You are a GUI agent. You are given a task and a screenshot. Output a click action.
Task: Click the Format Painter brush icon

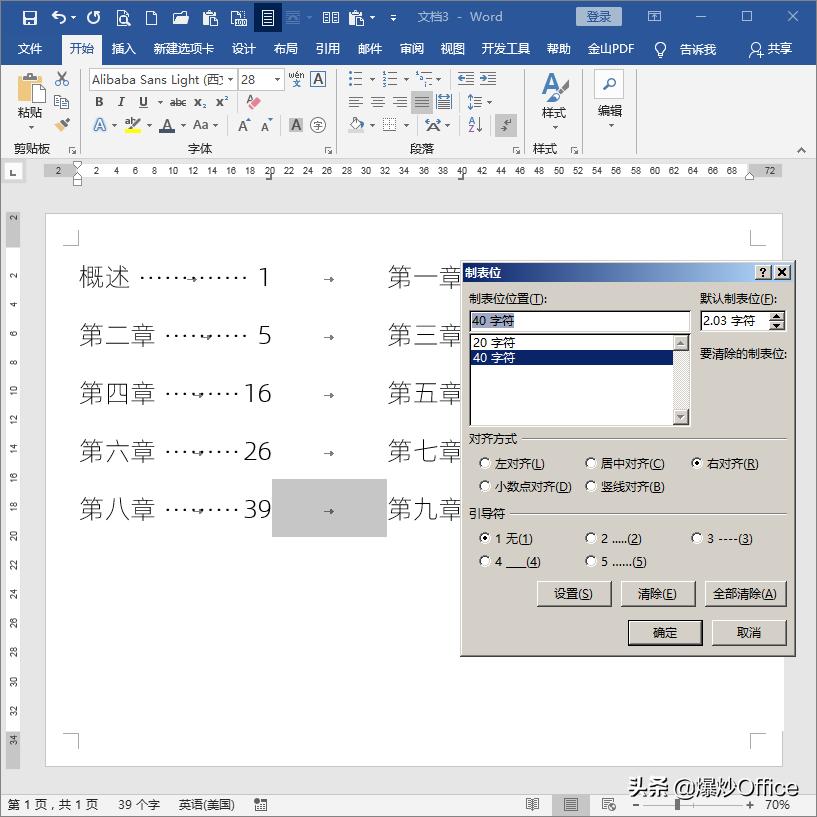[x=62, y=124]
